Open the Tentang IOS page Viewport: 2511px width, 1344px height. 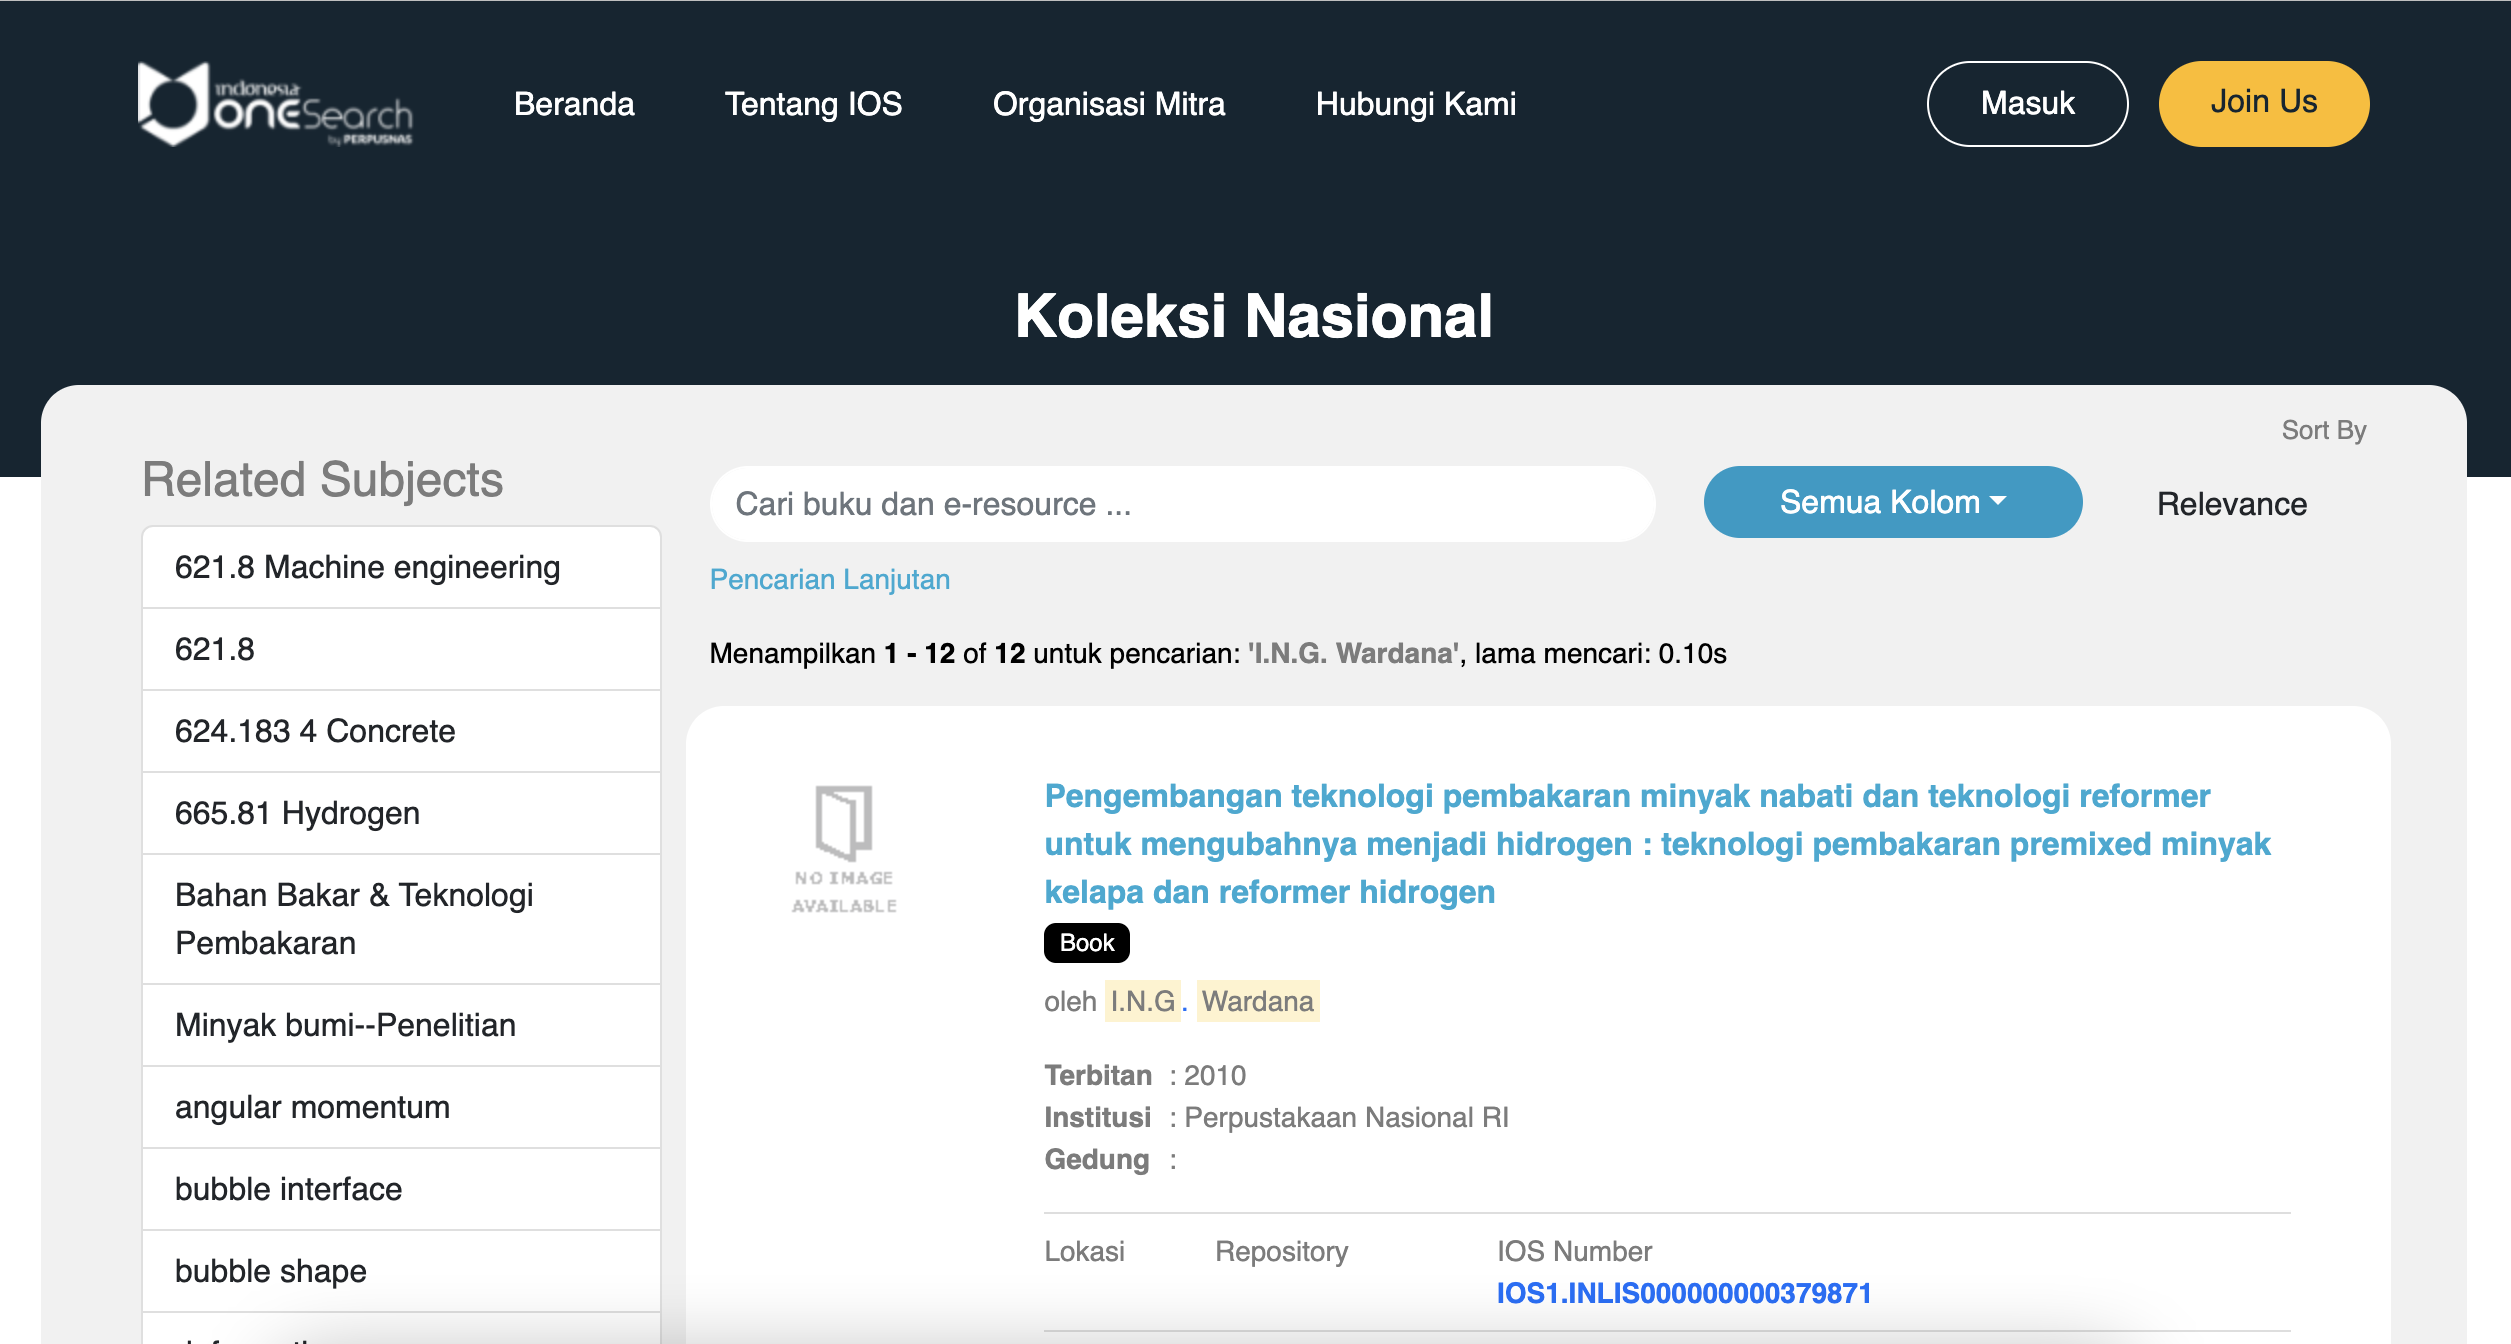(813, 104)
